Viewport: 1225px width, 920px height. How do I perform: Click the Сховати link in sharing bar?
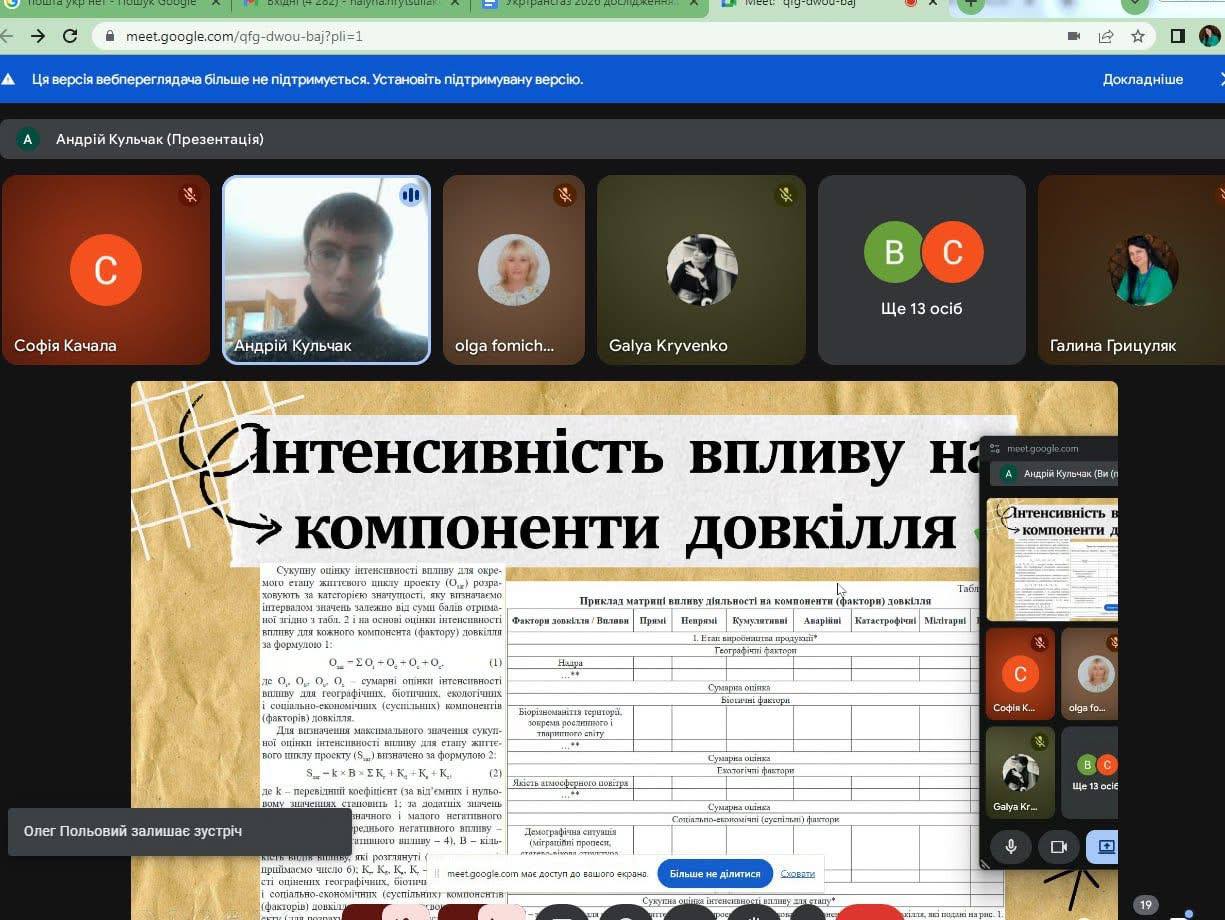pyautogui.click(x=798, y=873)
